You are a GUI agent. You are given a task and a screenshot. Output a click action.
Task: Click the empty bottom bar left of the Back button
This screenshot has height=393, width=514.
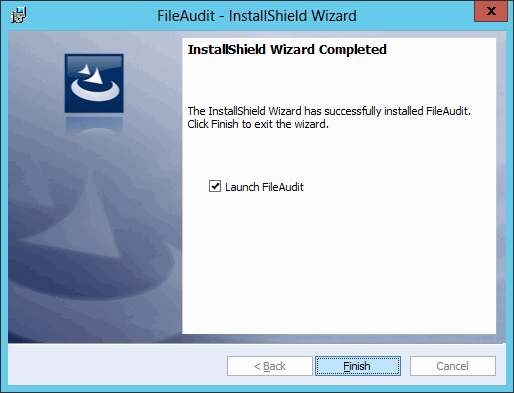click(117, 366)
